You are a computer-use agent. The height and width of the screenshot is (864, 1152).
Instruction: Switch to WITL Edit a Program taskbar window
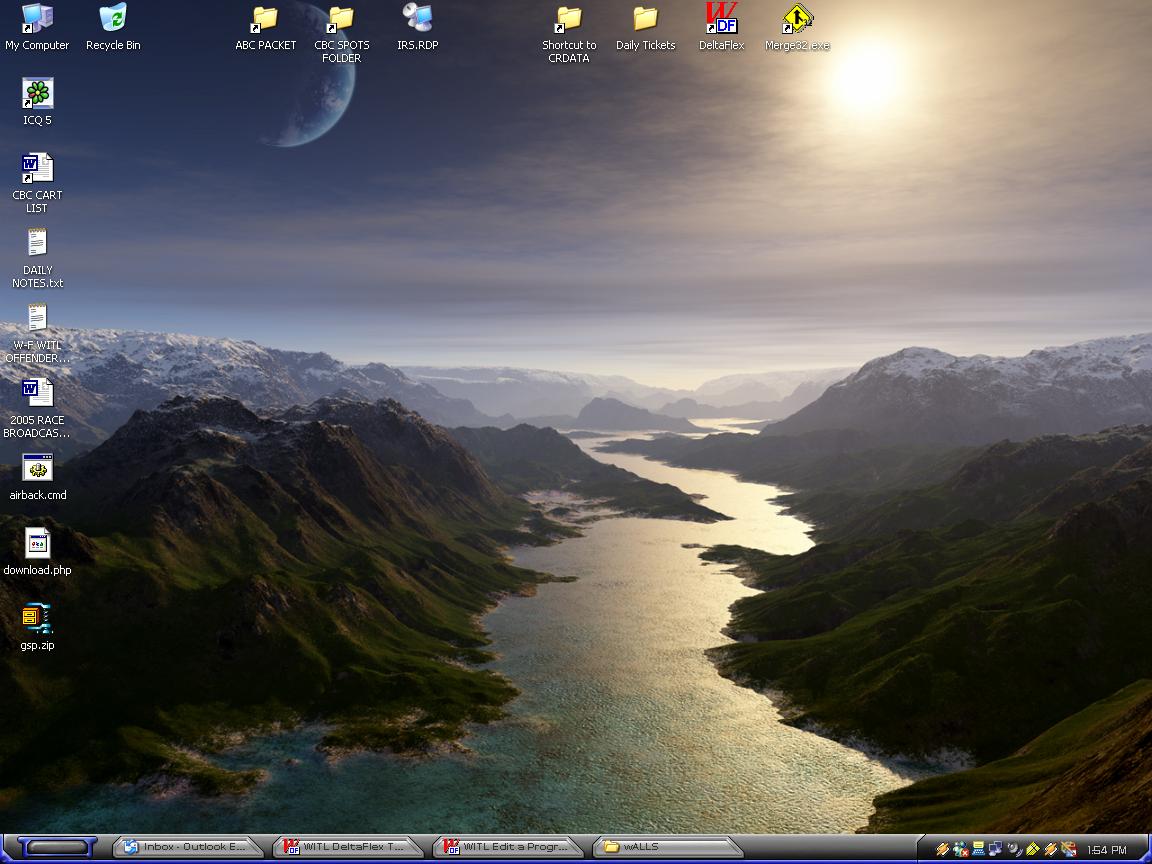509,847
